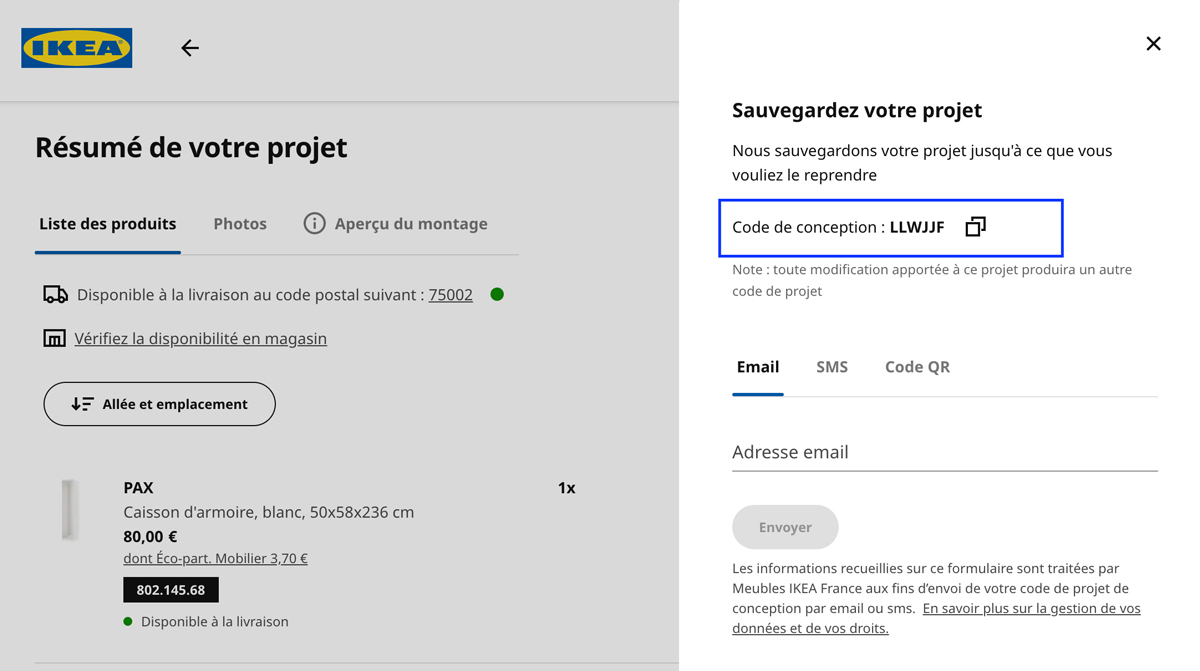Click the design code text LLWJJF
Screen dimensions: 1200x671
click(x=917, y=227)
